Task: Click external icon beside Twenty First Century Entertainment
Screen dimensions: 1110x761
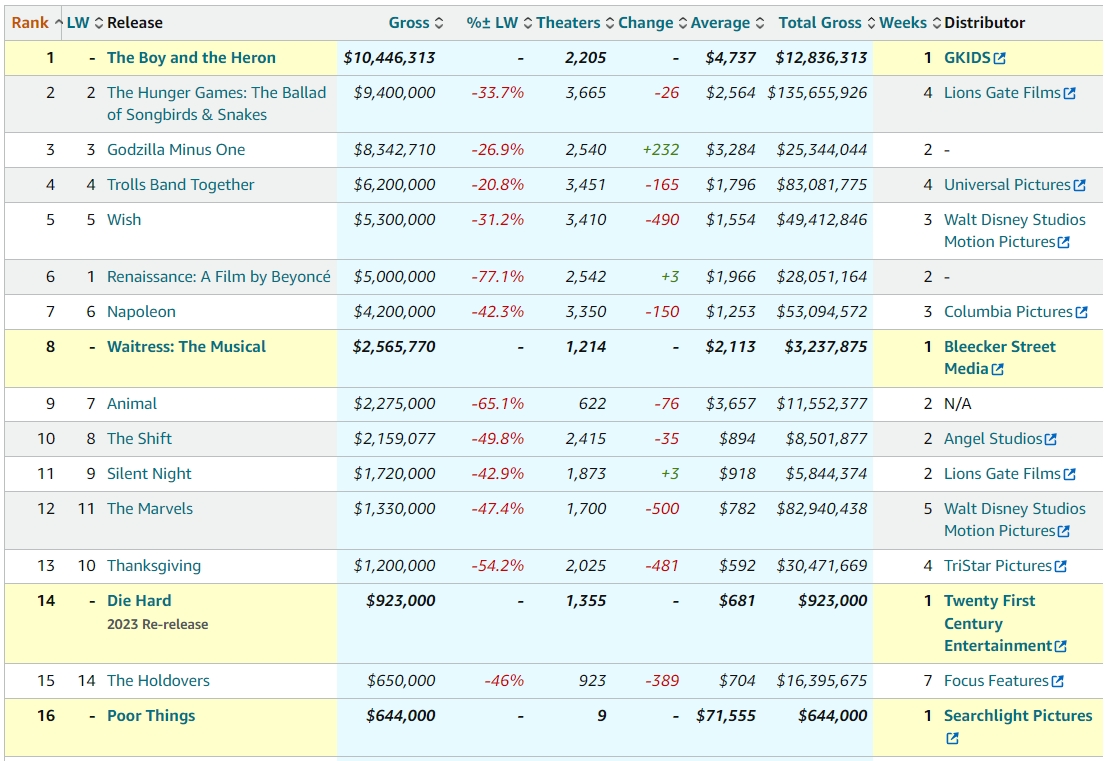Action: (1060, 647)
